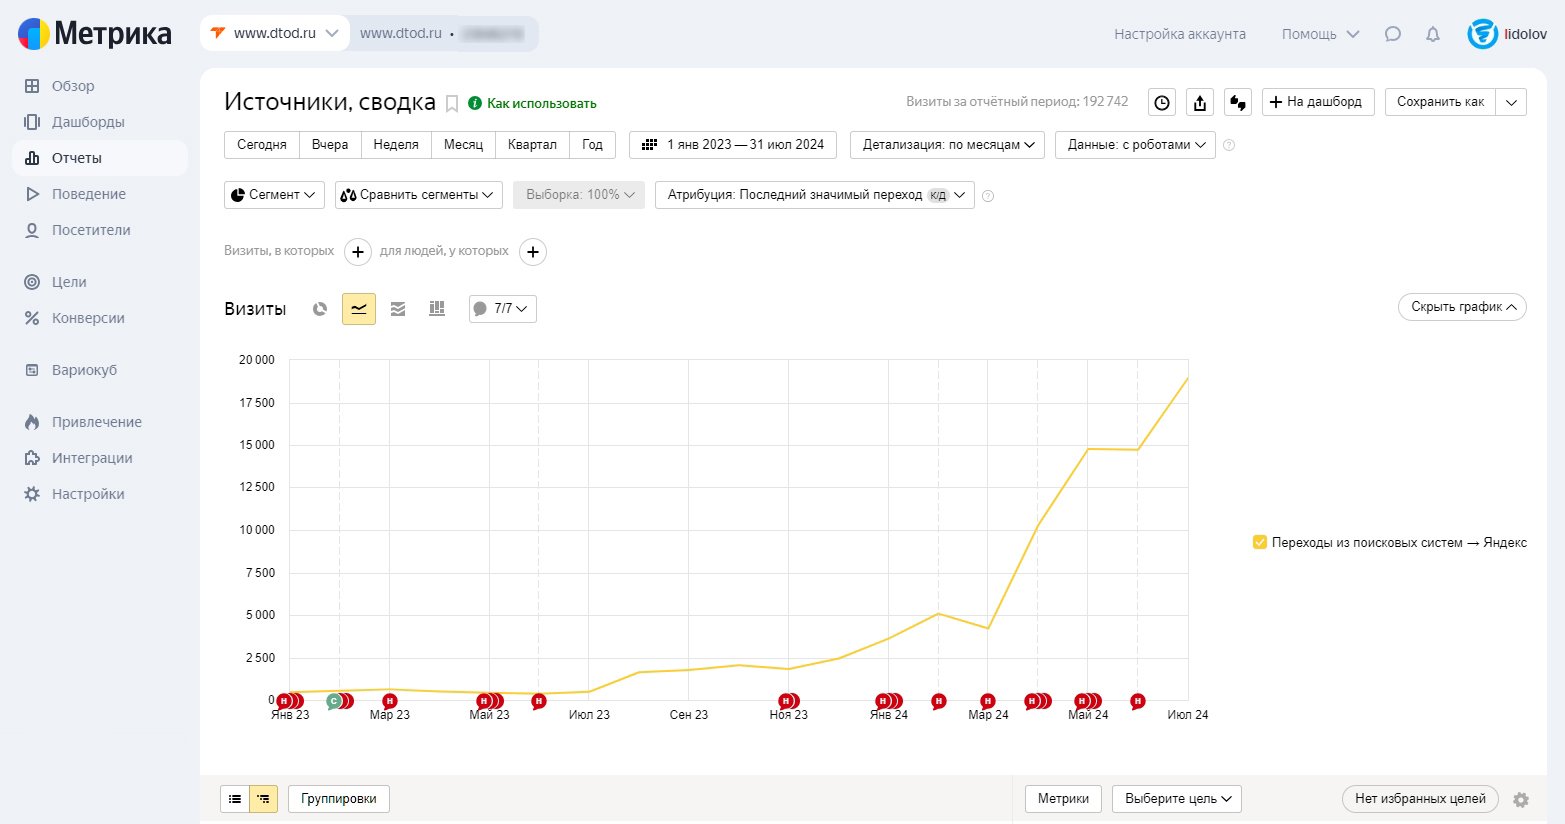Open the chat messages icon
The height and width of the screenshot is (824, 1565).
click(x=1393, y=34)
